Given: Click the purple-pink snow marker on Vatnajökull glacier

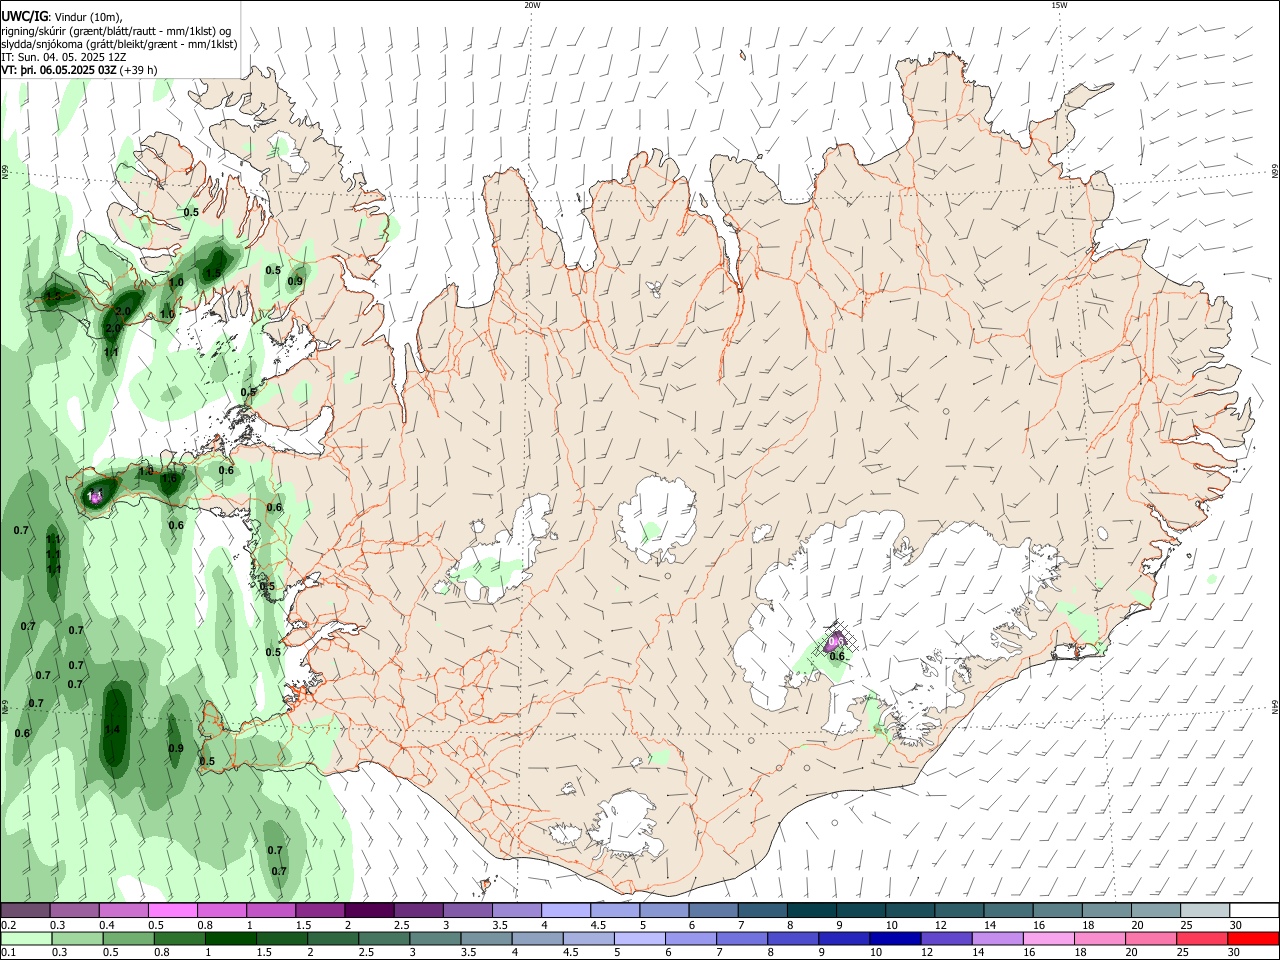Looking at the screenshot, I should (x=835, y=641).
